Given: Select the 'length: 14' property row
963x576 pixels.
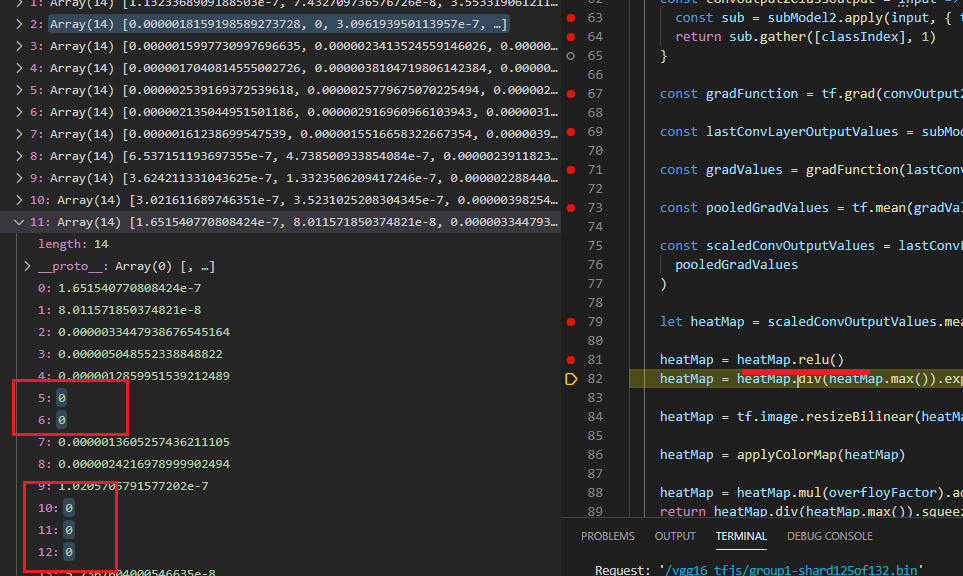Looking at the screenshot, I should point(73,244).
